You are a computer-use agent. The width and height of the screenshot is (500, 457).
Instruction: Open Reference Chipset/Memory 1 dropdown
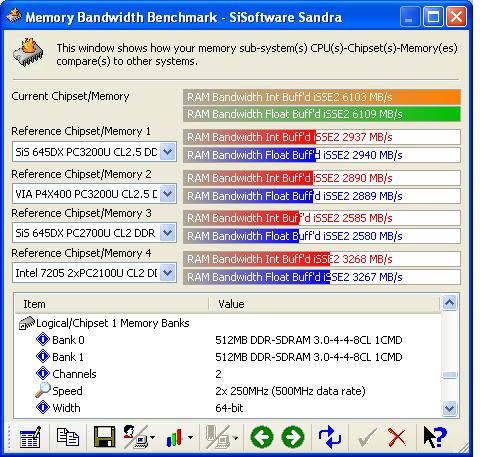click(x=168, y=152)
